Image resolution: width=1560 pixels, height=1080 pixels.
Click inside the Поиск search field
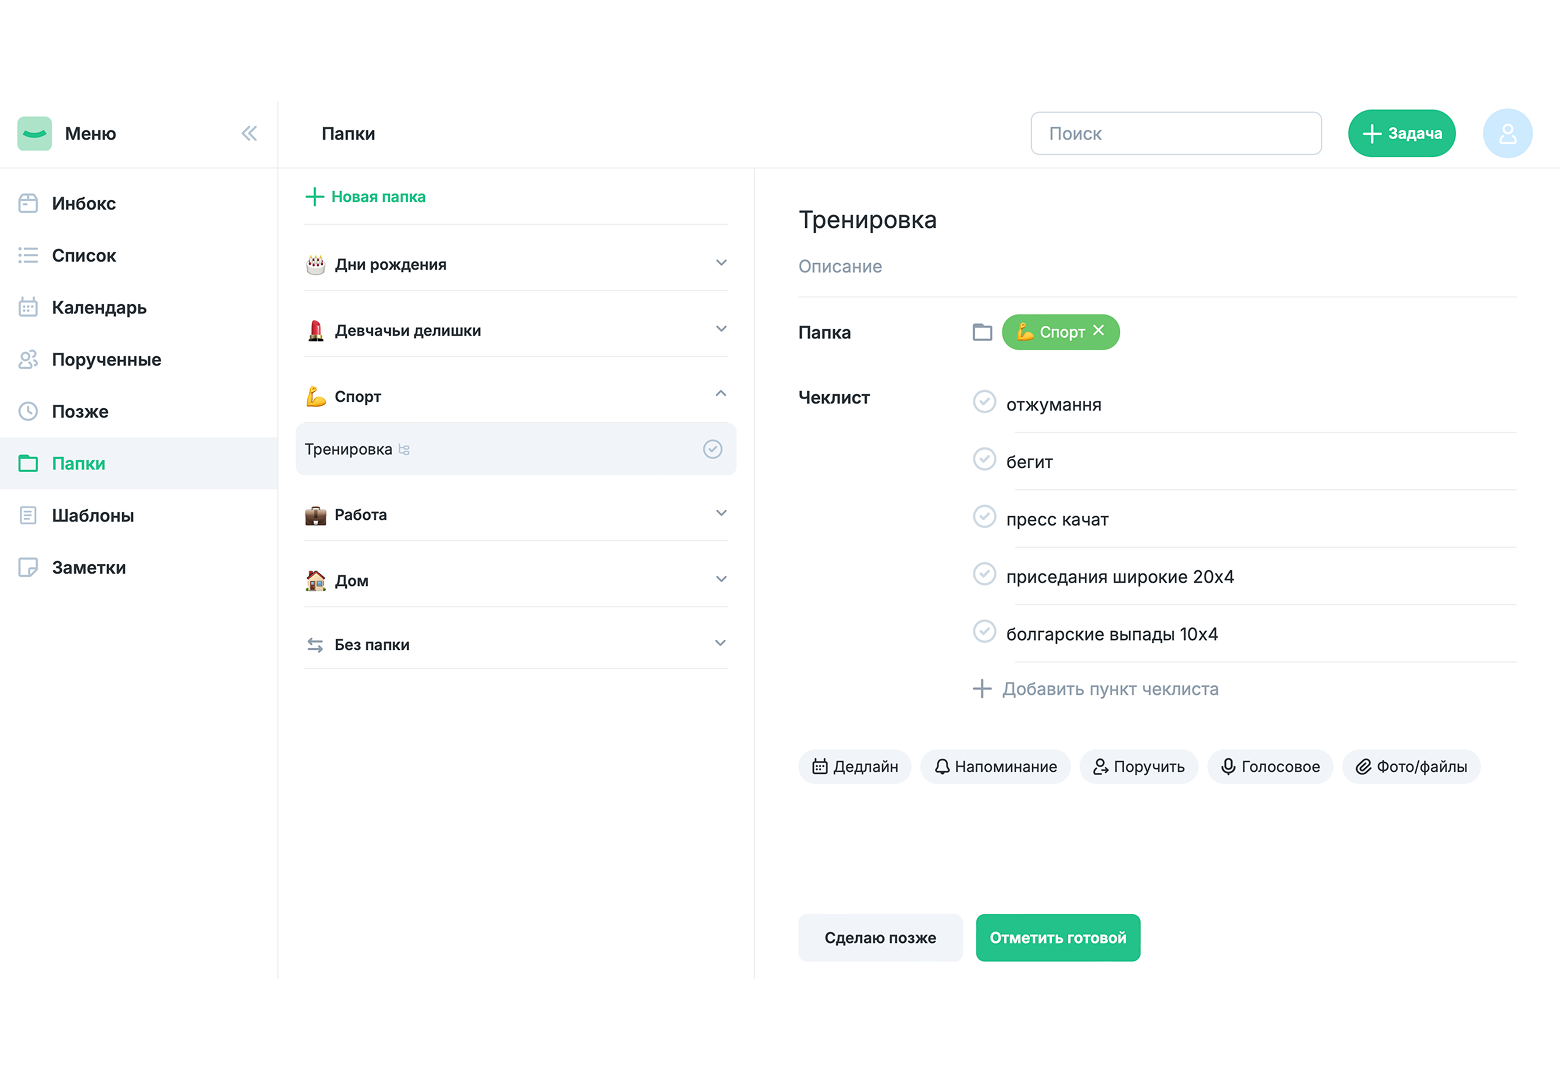(x=1176, y=133)
